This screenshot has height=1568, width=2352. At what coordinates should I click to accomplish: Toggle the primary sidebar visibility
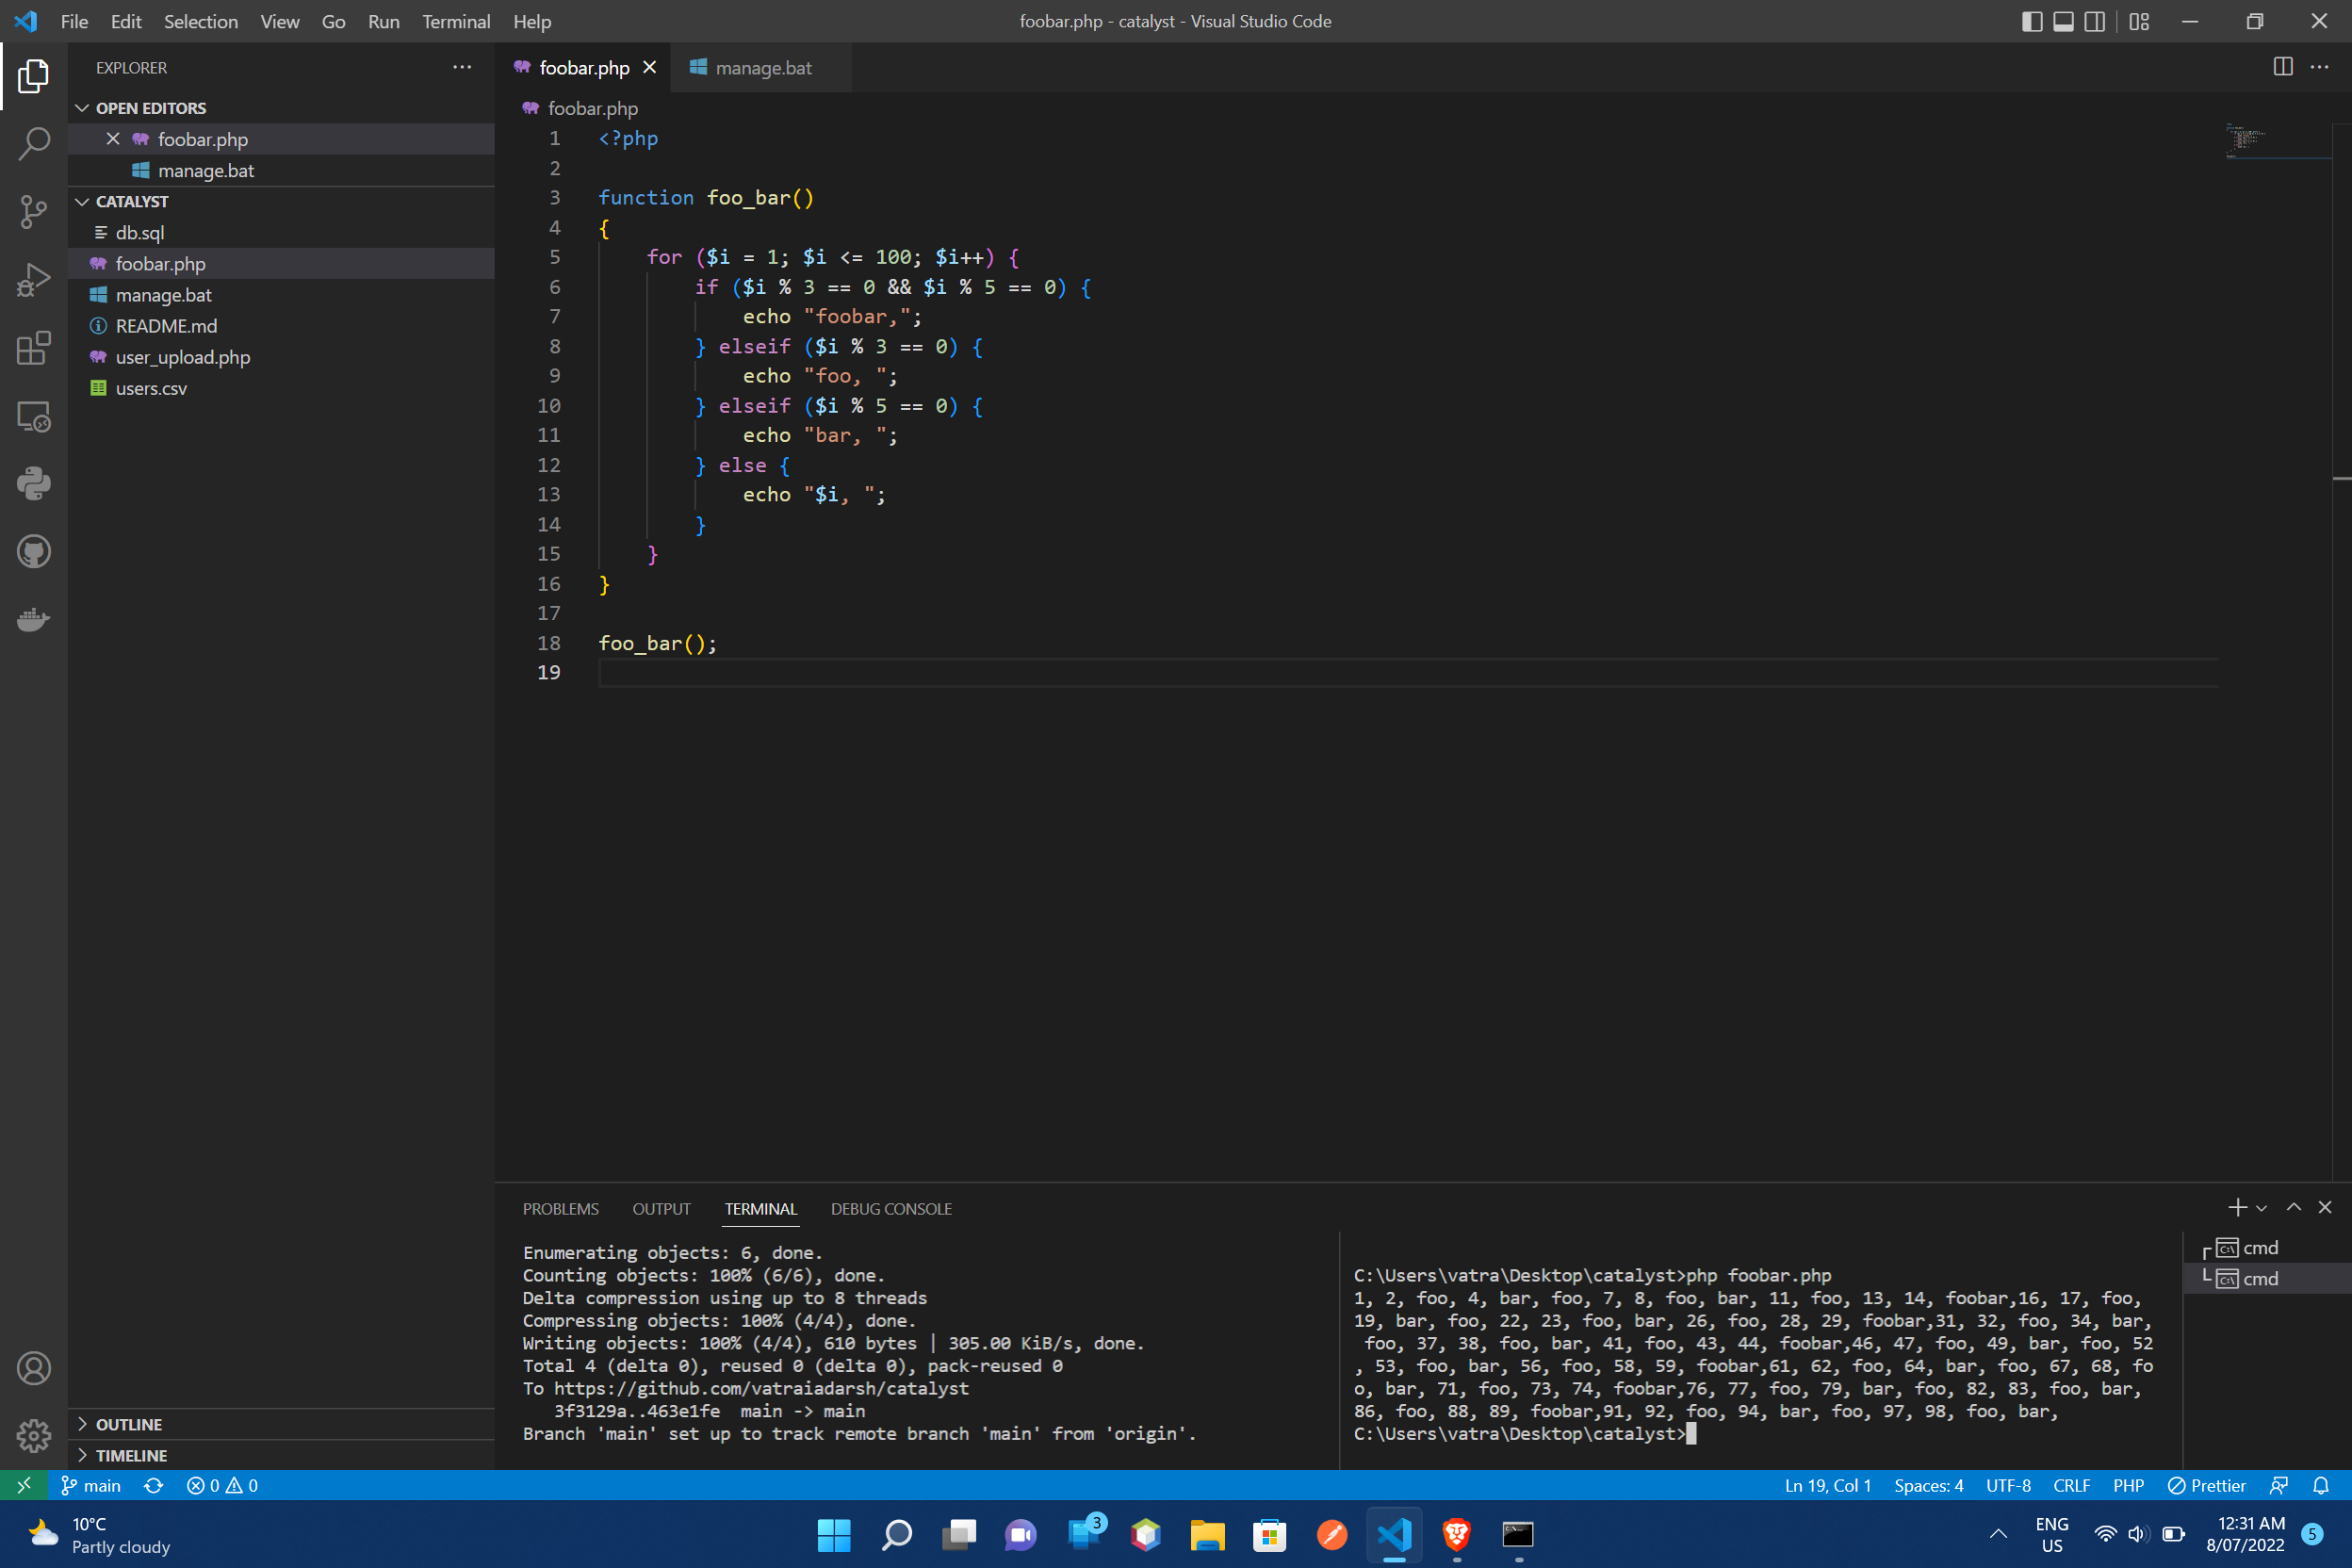(x=2032, y=21)
